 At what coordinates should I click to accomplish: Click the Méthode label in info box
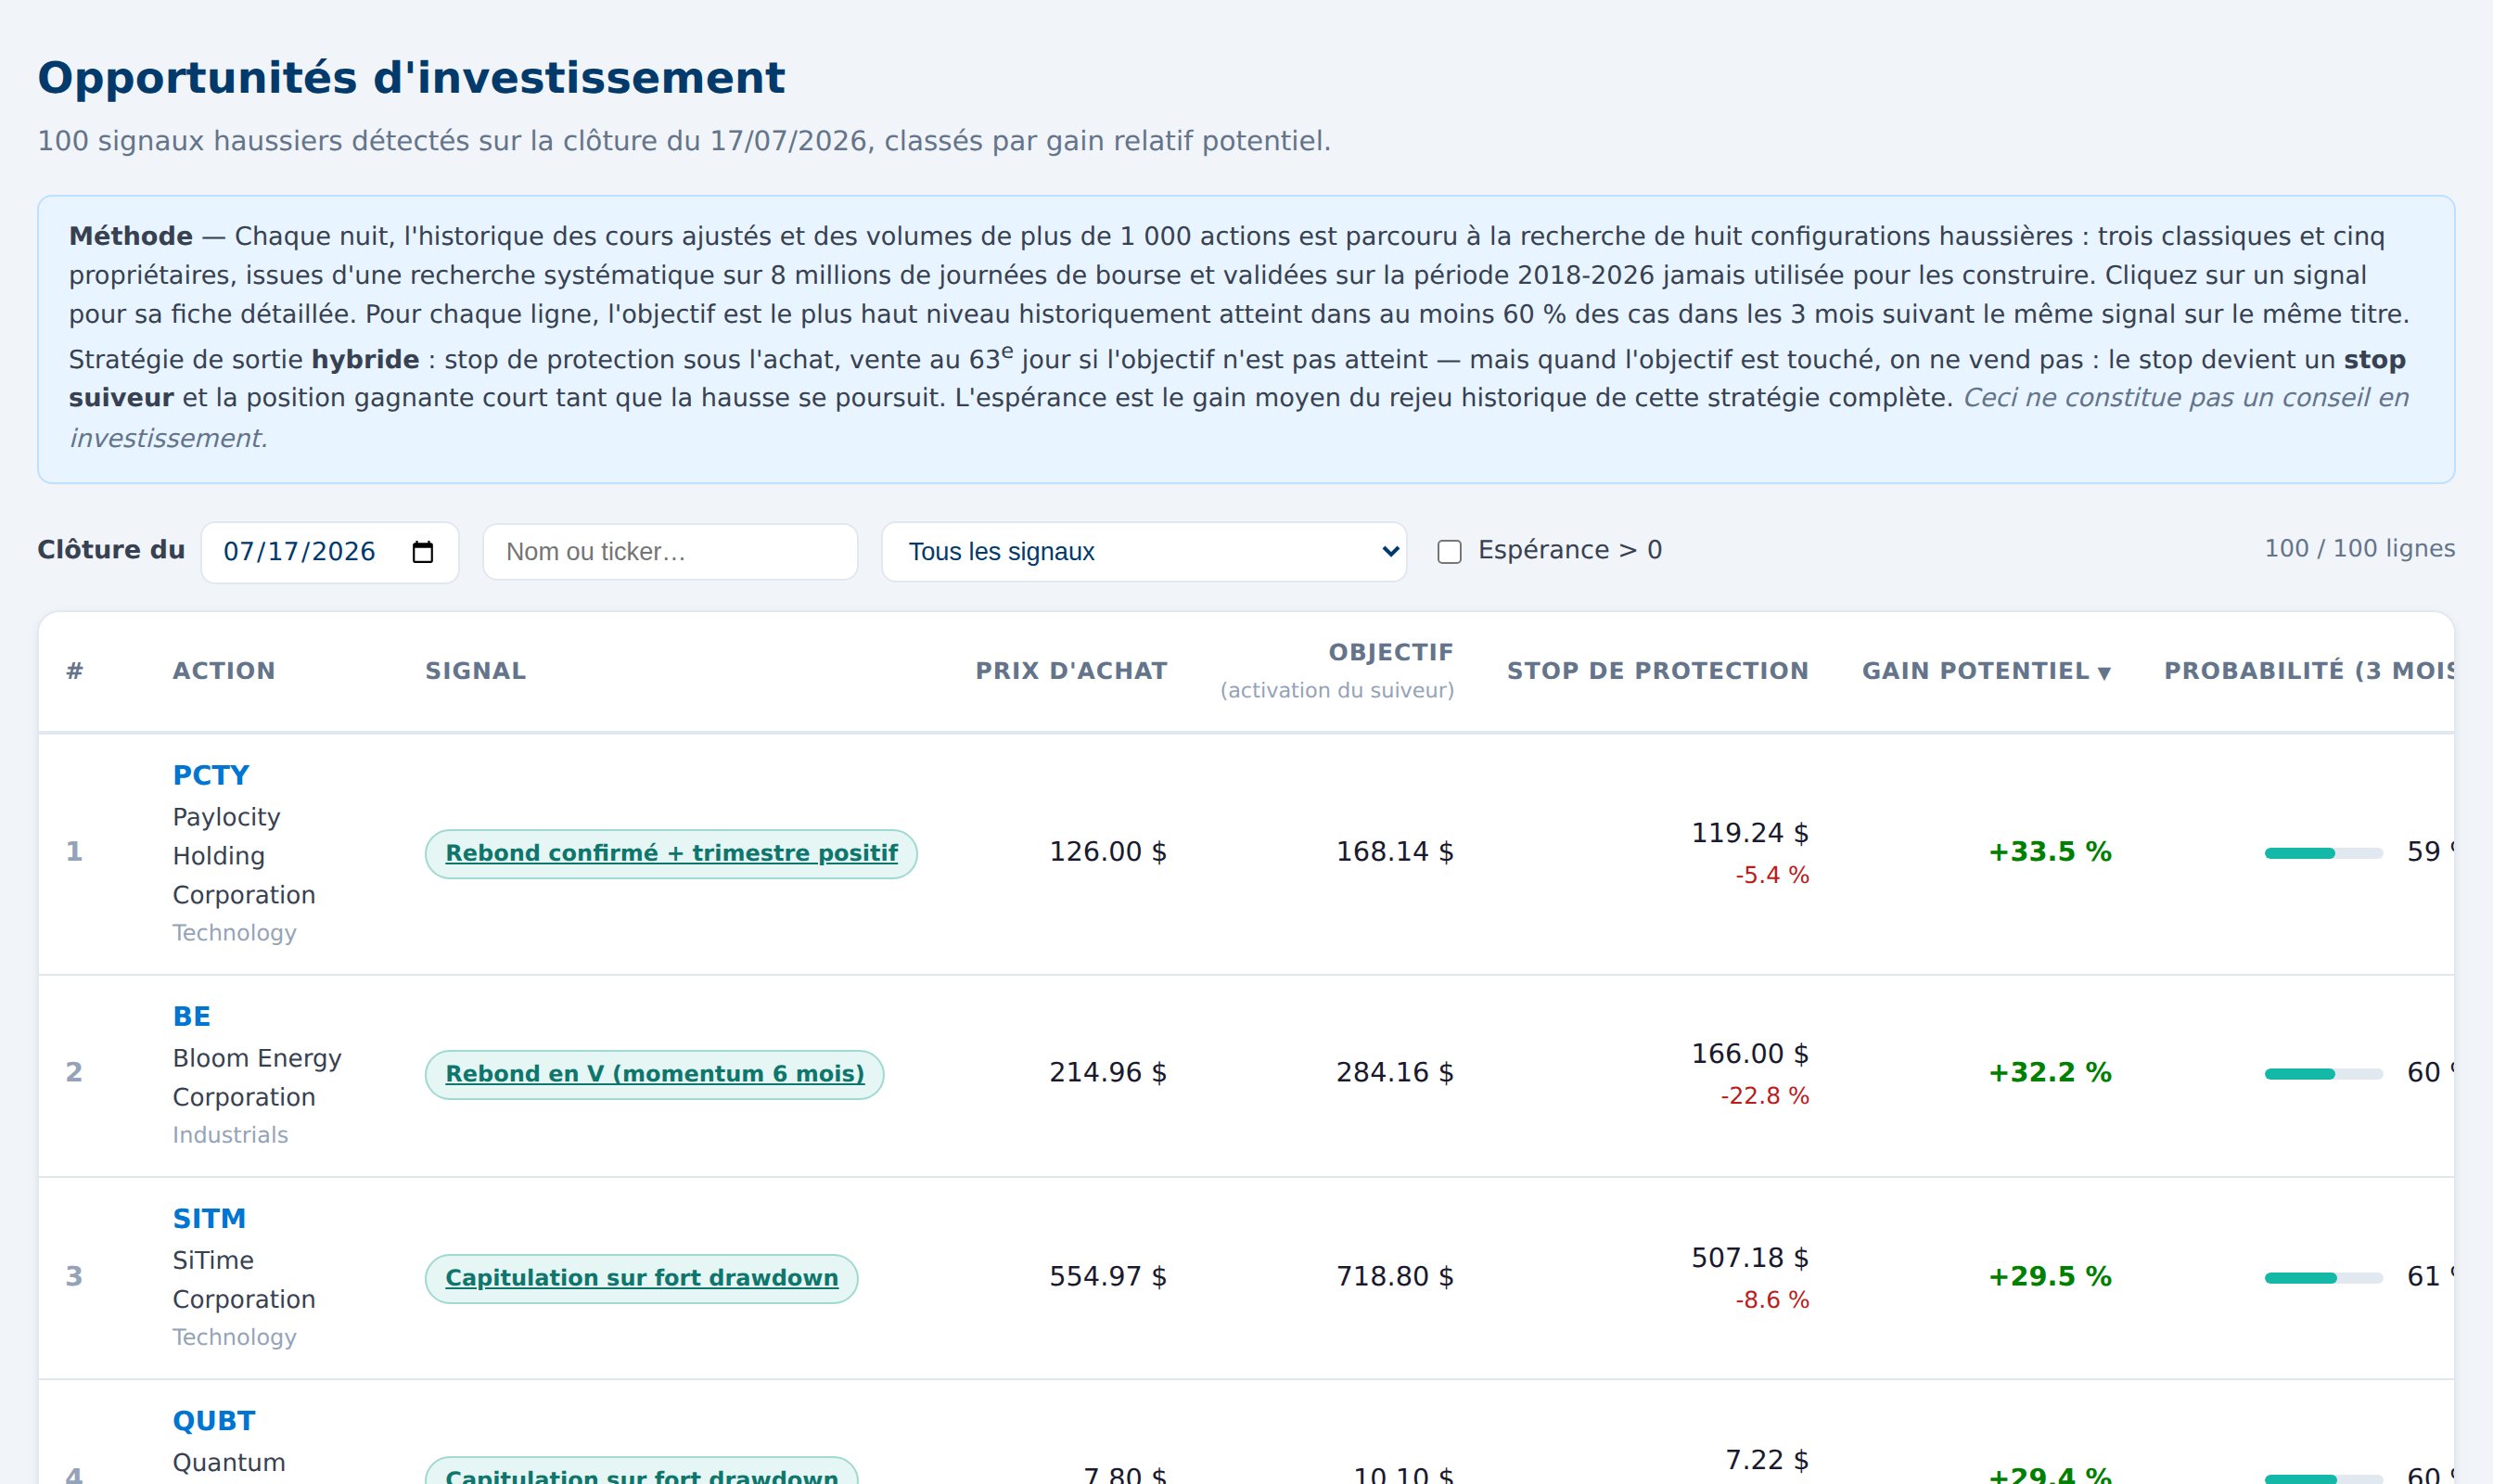130,236
